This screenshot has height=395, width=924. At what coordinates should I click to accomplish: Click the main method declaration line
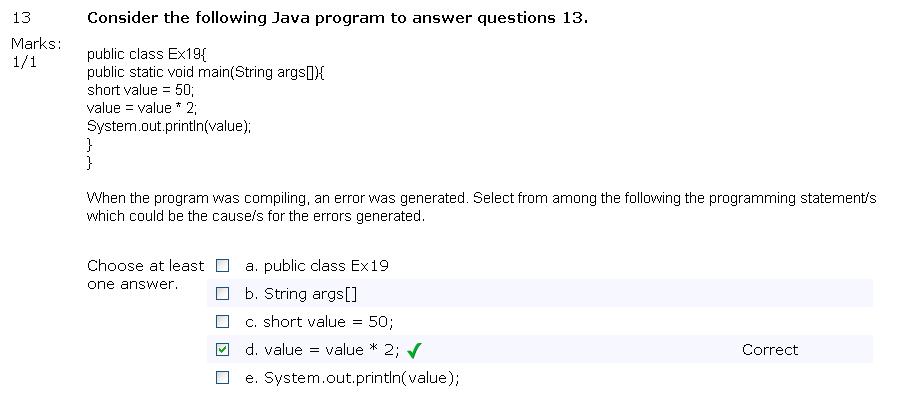(x=206, y=73)
